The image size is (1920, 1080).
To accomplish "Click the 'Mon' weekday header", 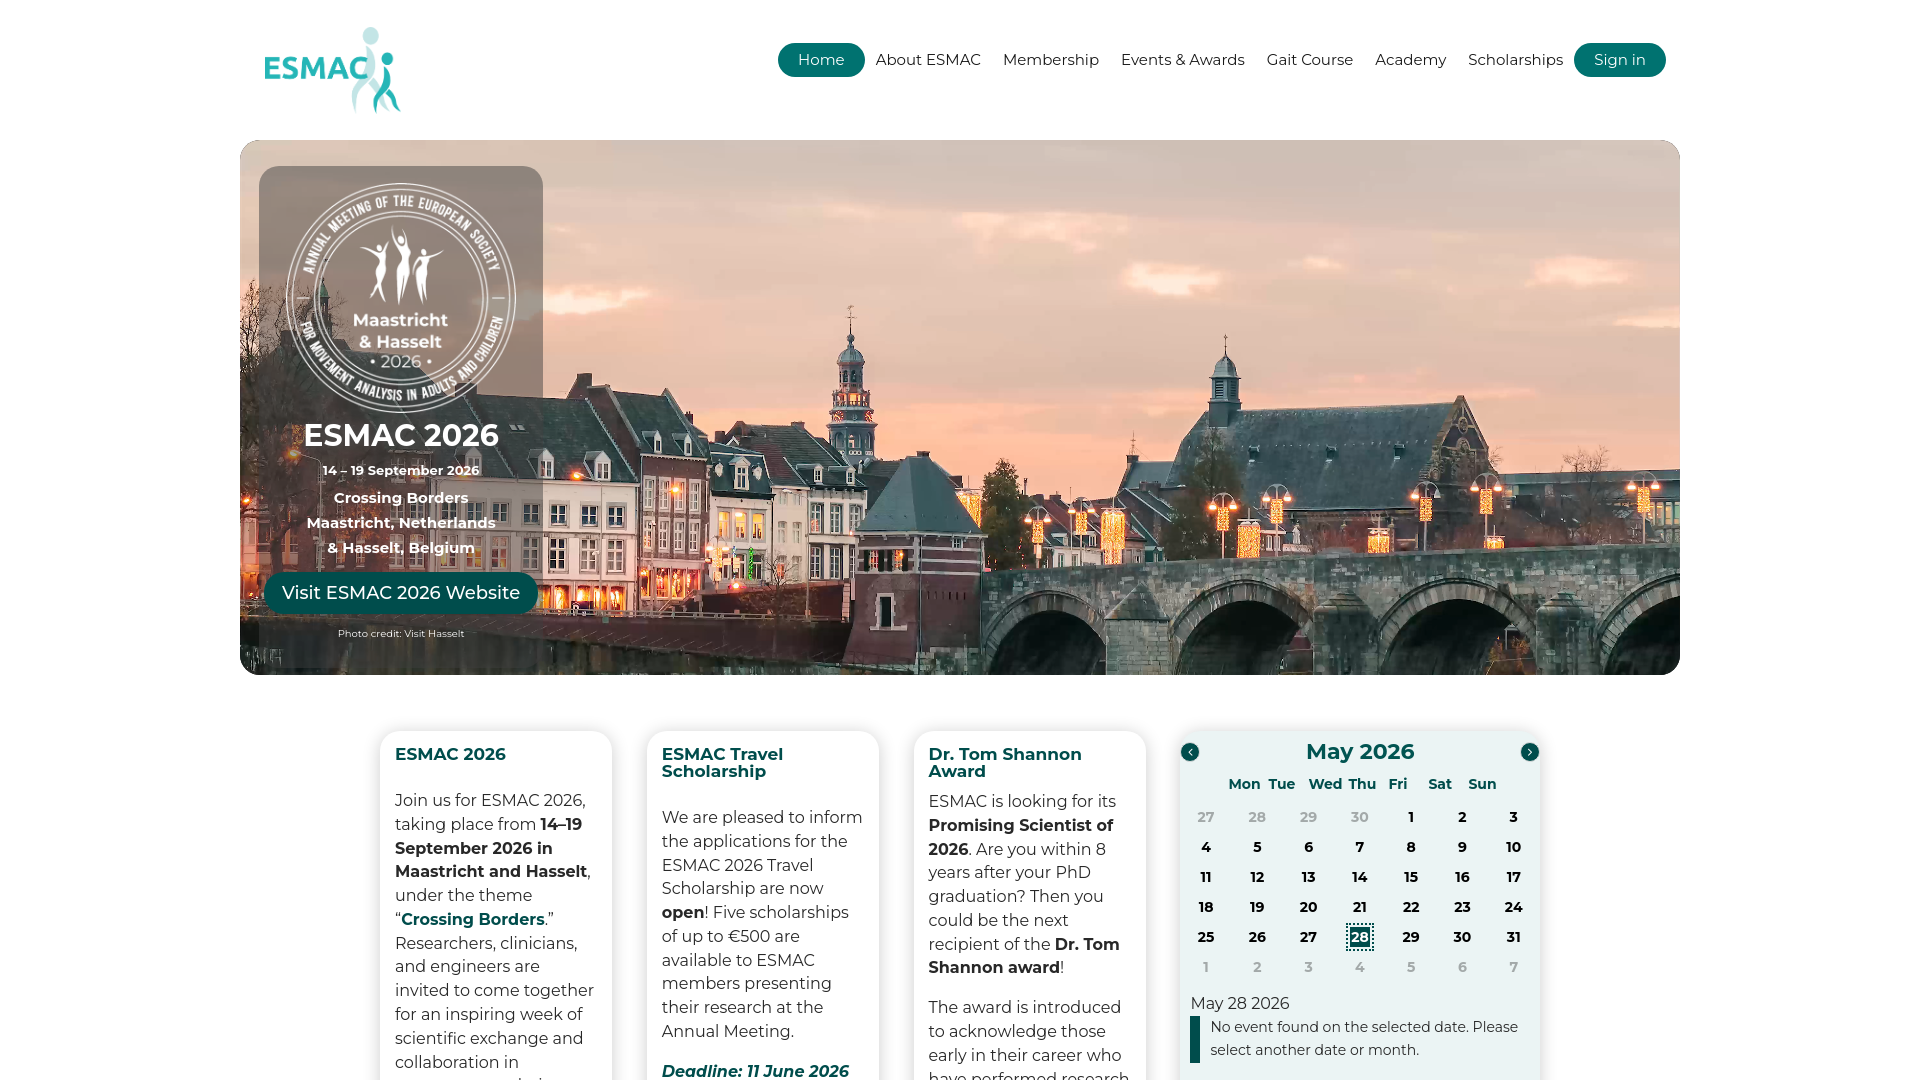I will (1244, 784).
